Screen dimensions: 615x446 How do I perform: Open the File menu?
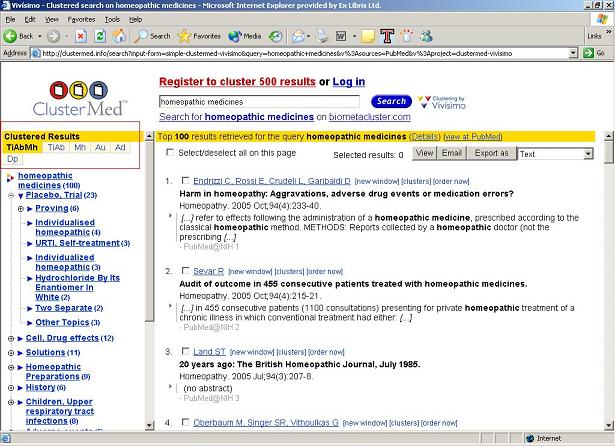click(11, 19)
